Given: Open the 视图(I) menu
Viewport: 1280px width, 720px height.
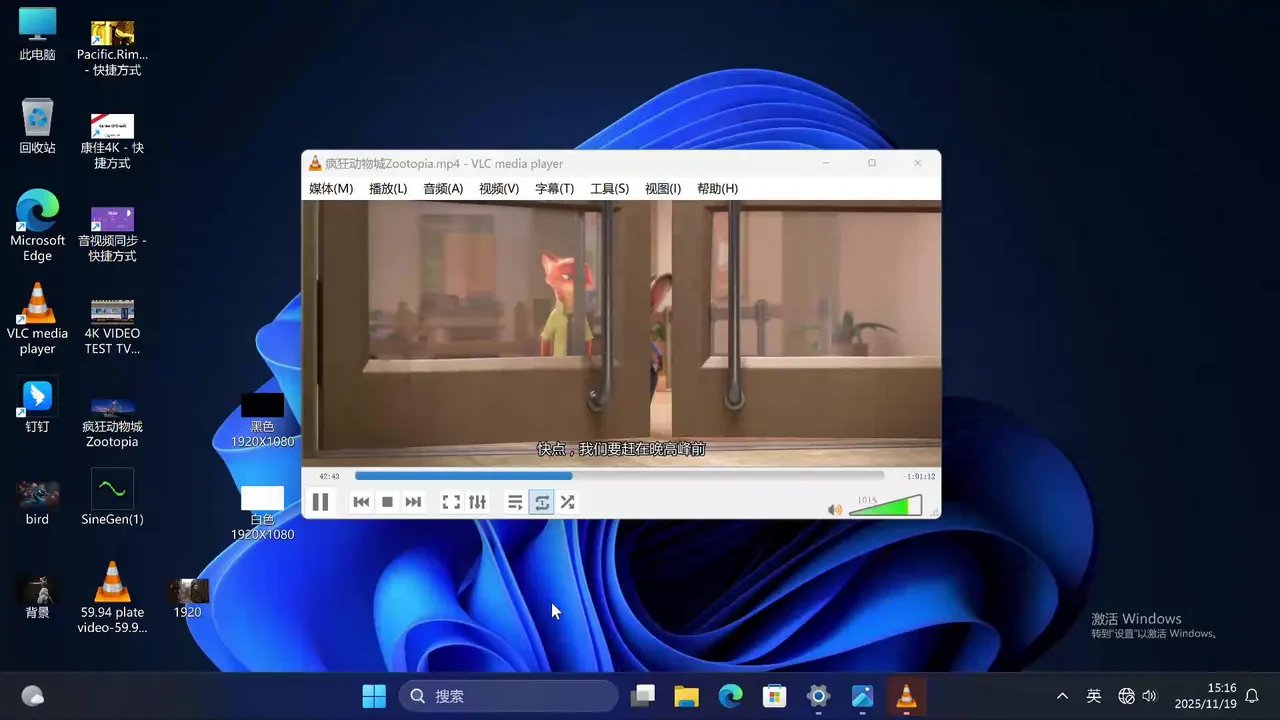Looking at the screenshot, I should click(x=663, y=188).
